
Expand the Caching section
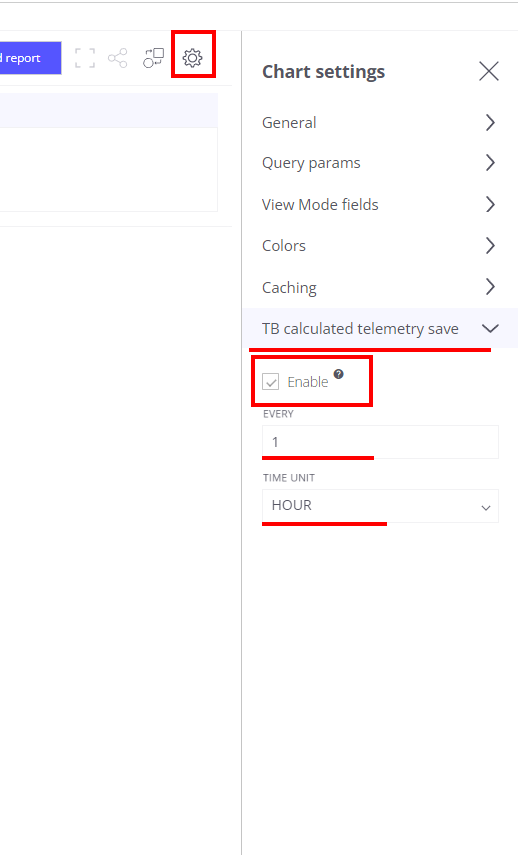pos(380,287)
